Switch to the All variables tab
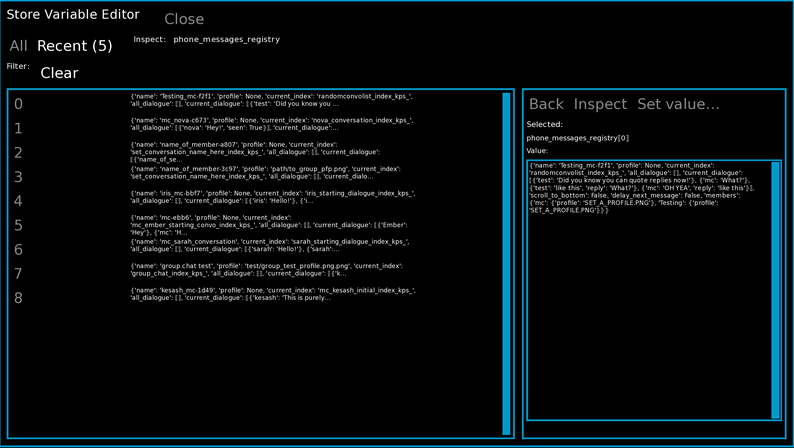The width and height of the screenshot is (794, 448). 18,46
